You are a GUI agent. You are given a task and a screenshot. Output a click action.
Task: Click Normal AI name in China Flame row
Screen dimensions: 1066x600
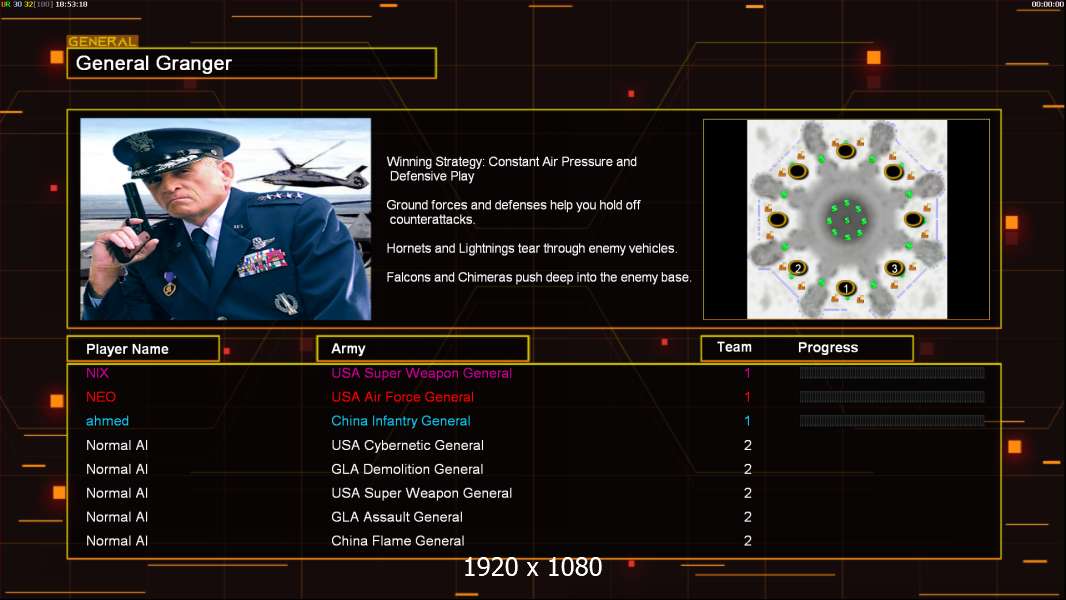point(117,541)
